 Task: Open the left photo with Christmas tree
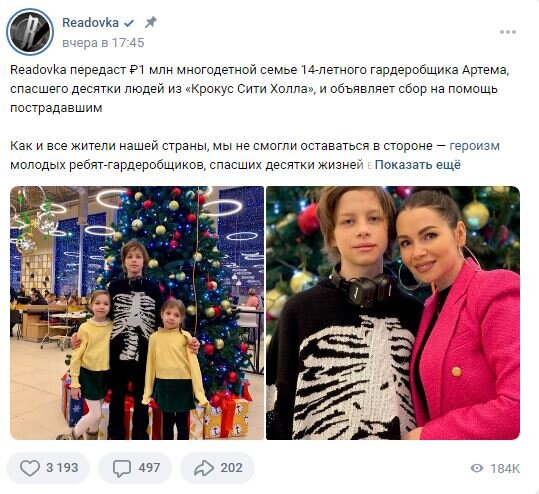[x=137, y=313]
